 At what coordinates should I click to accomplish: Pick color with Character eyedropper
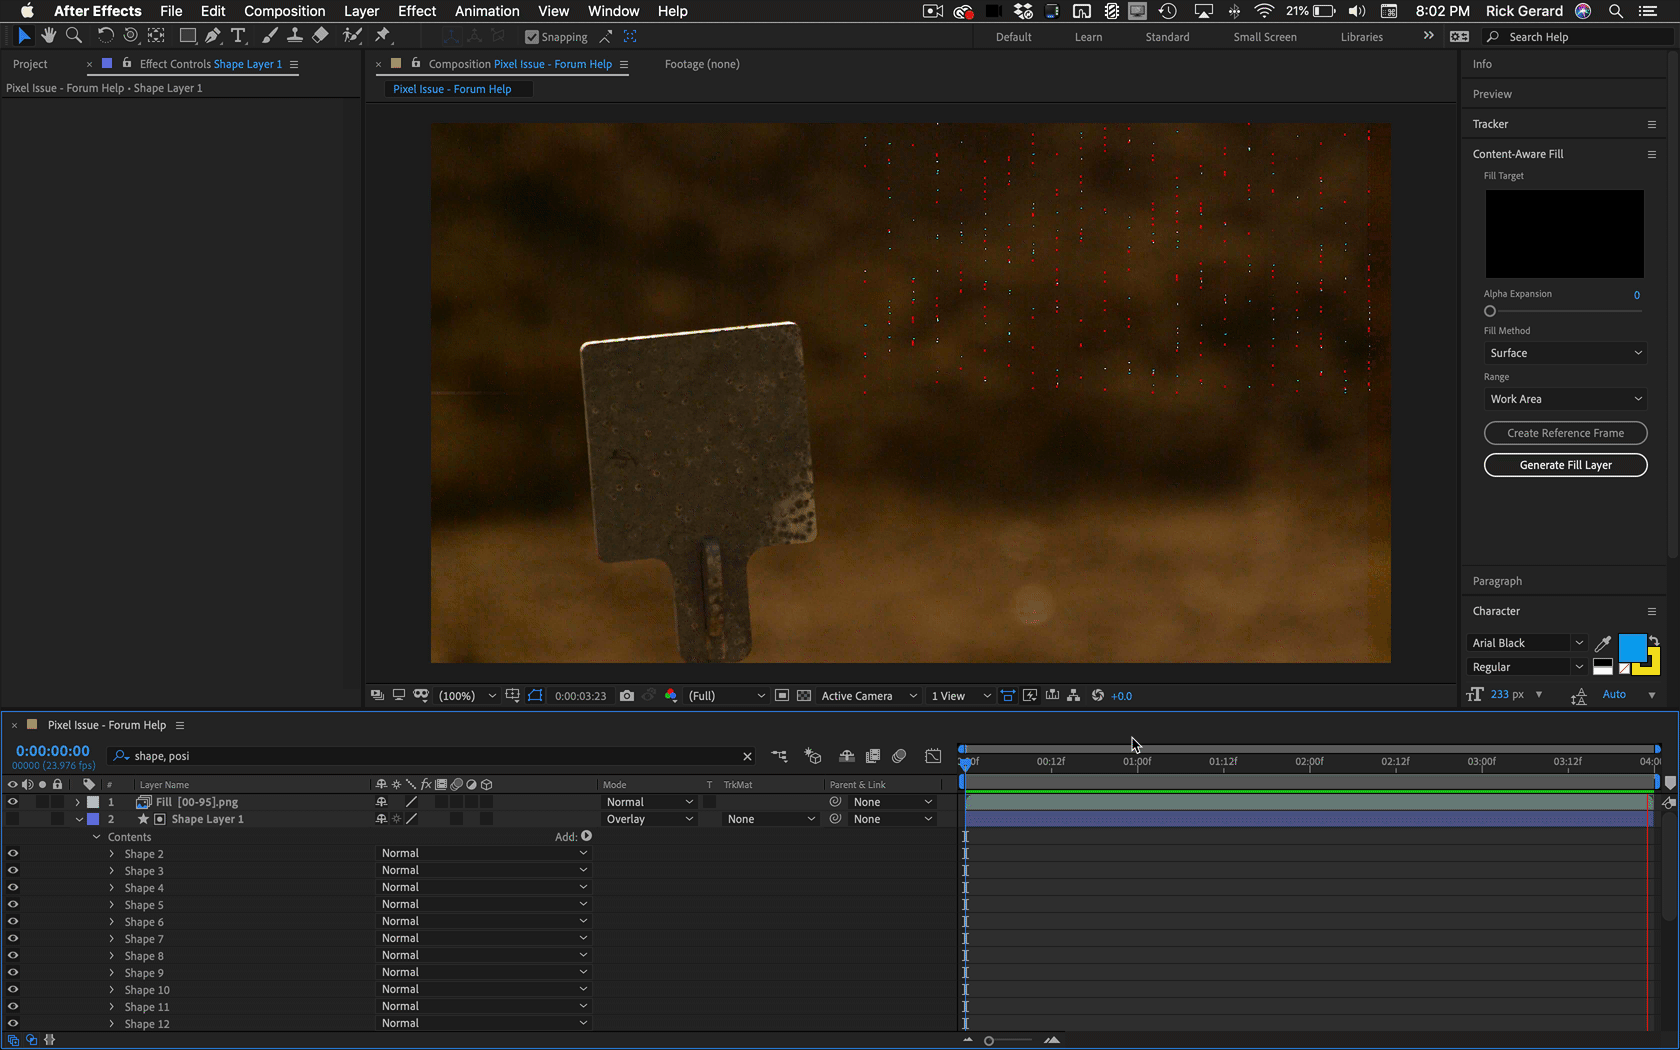1602,644
